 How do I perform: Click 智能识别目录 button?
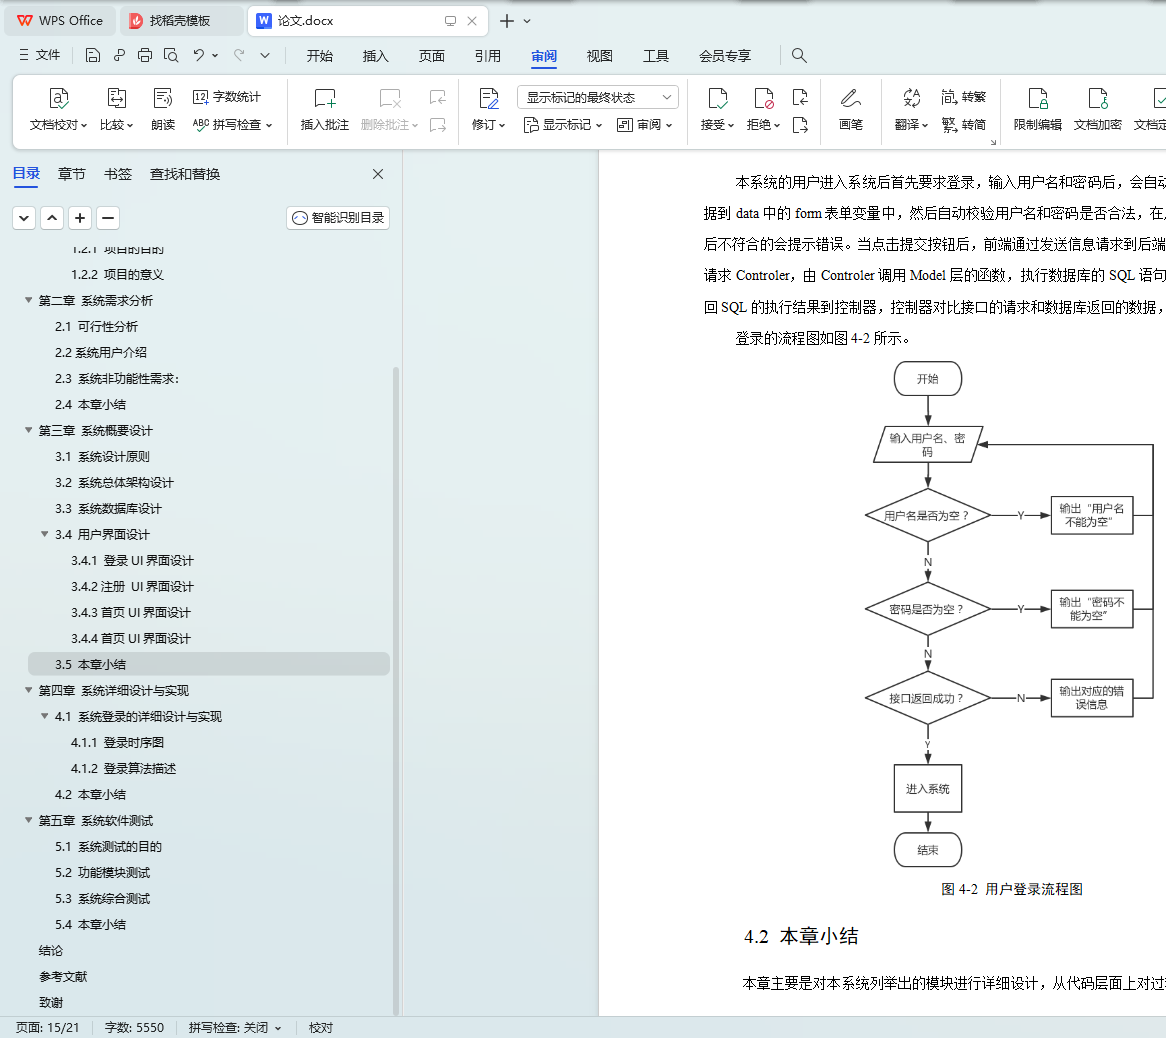click(338, 218)
